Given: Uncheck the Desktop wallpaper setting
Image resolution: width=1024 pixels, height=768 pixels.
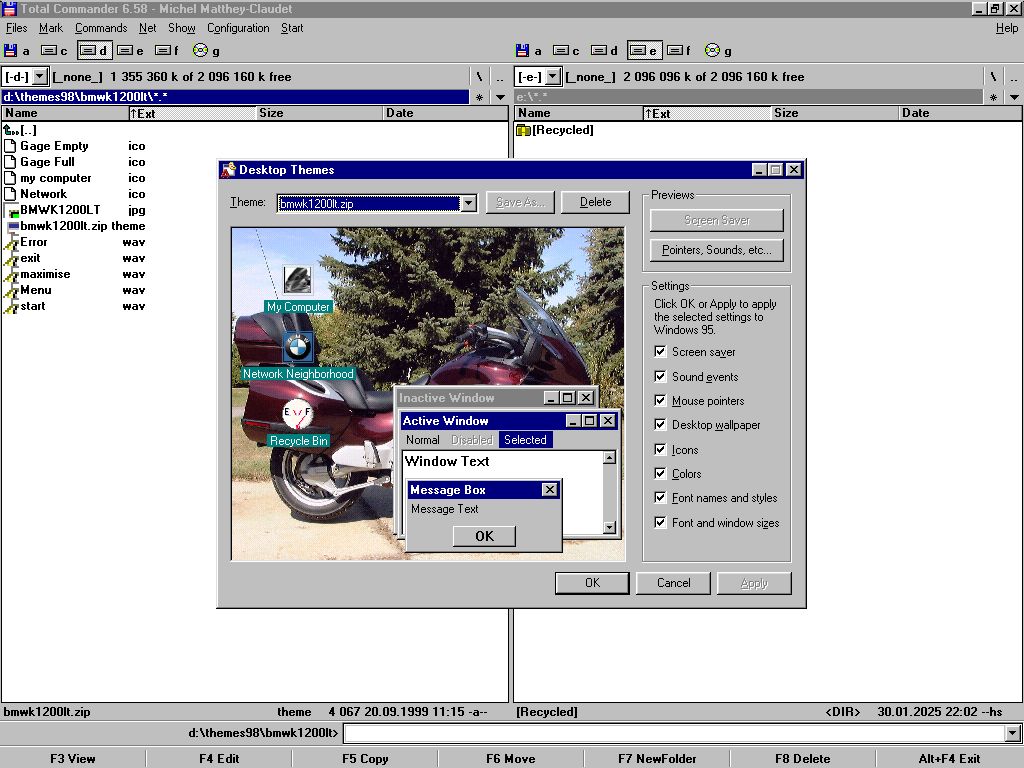Looking at the screenshot, I should [660, 425].
